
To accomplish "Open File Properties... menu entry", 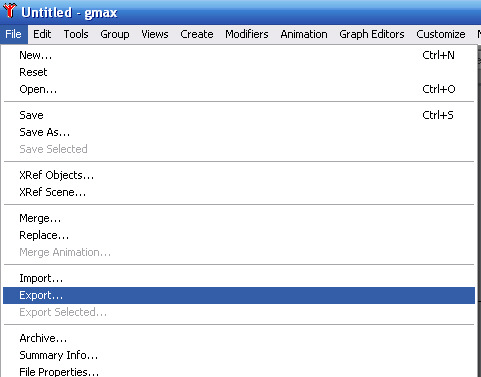I will point(239,371).
